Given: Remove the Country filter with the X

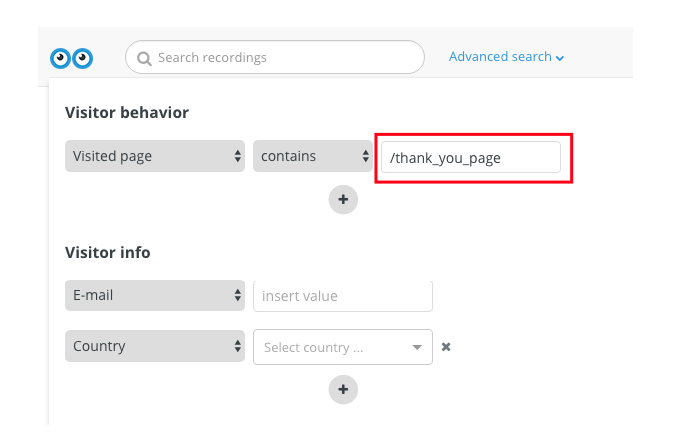Looking at the screenshot, I should (446, 347).
